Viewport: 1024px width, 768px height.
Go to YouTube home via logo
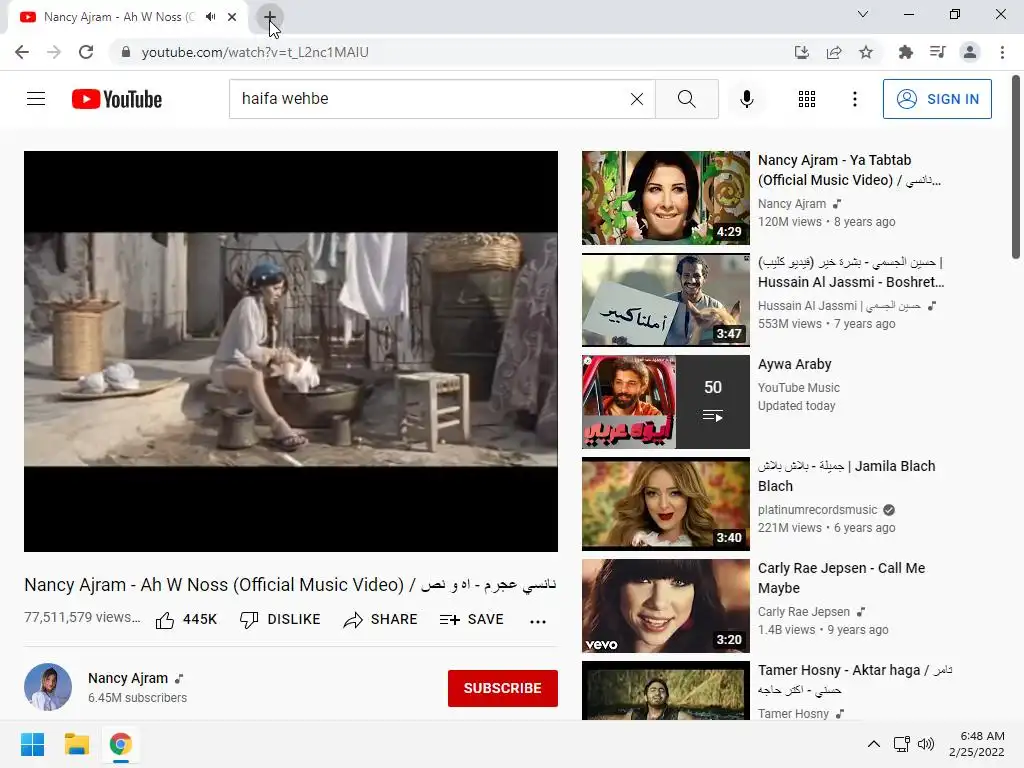click(117, 99)
